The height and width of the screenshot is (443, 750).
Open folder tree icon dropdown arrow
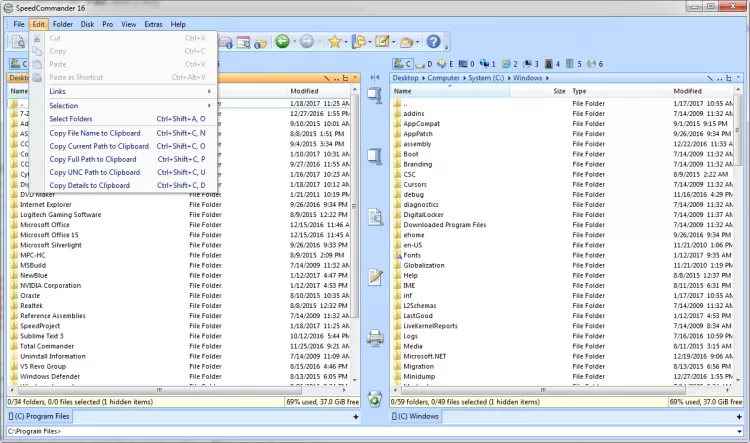point(370,42)
